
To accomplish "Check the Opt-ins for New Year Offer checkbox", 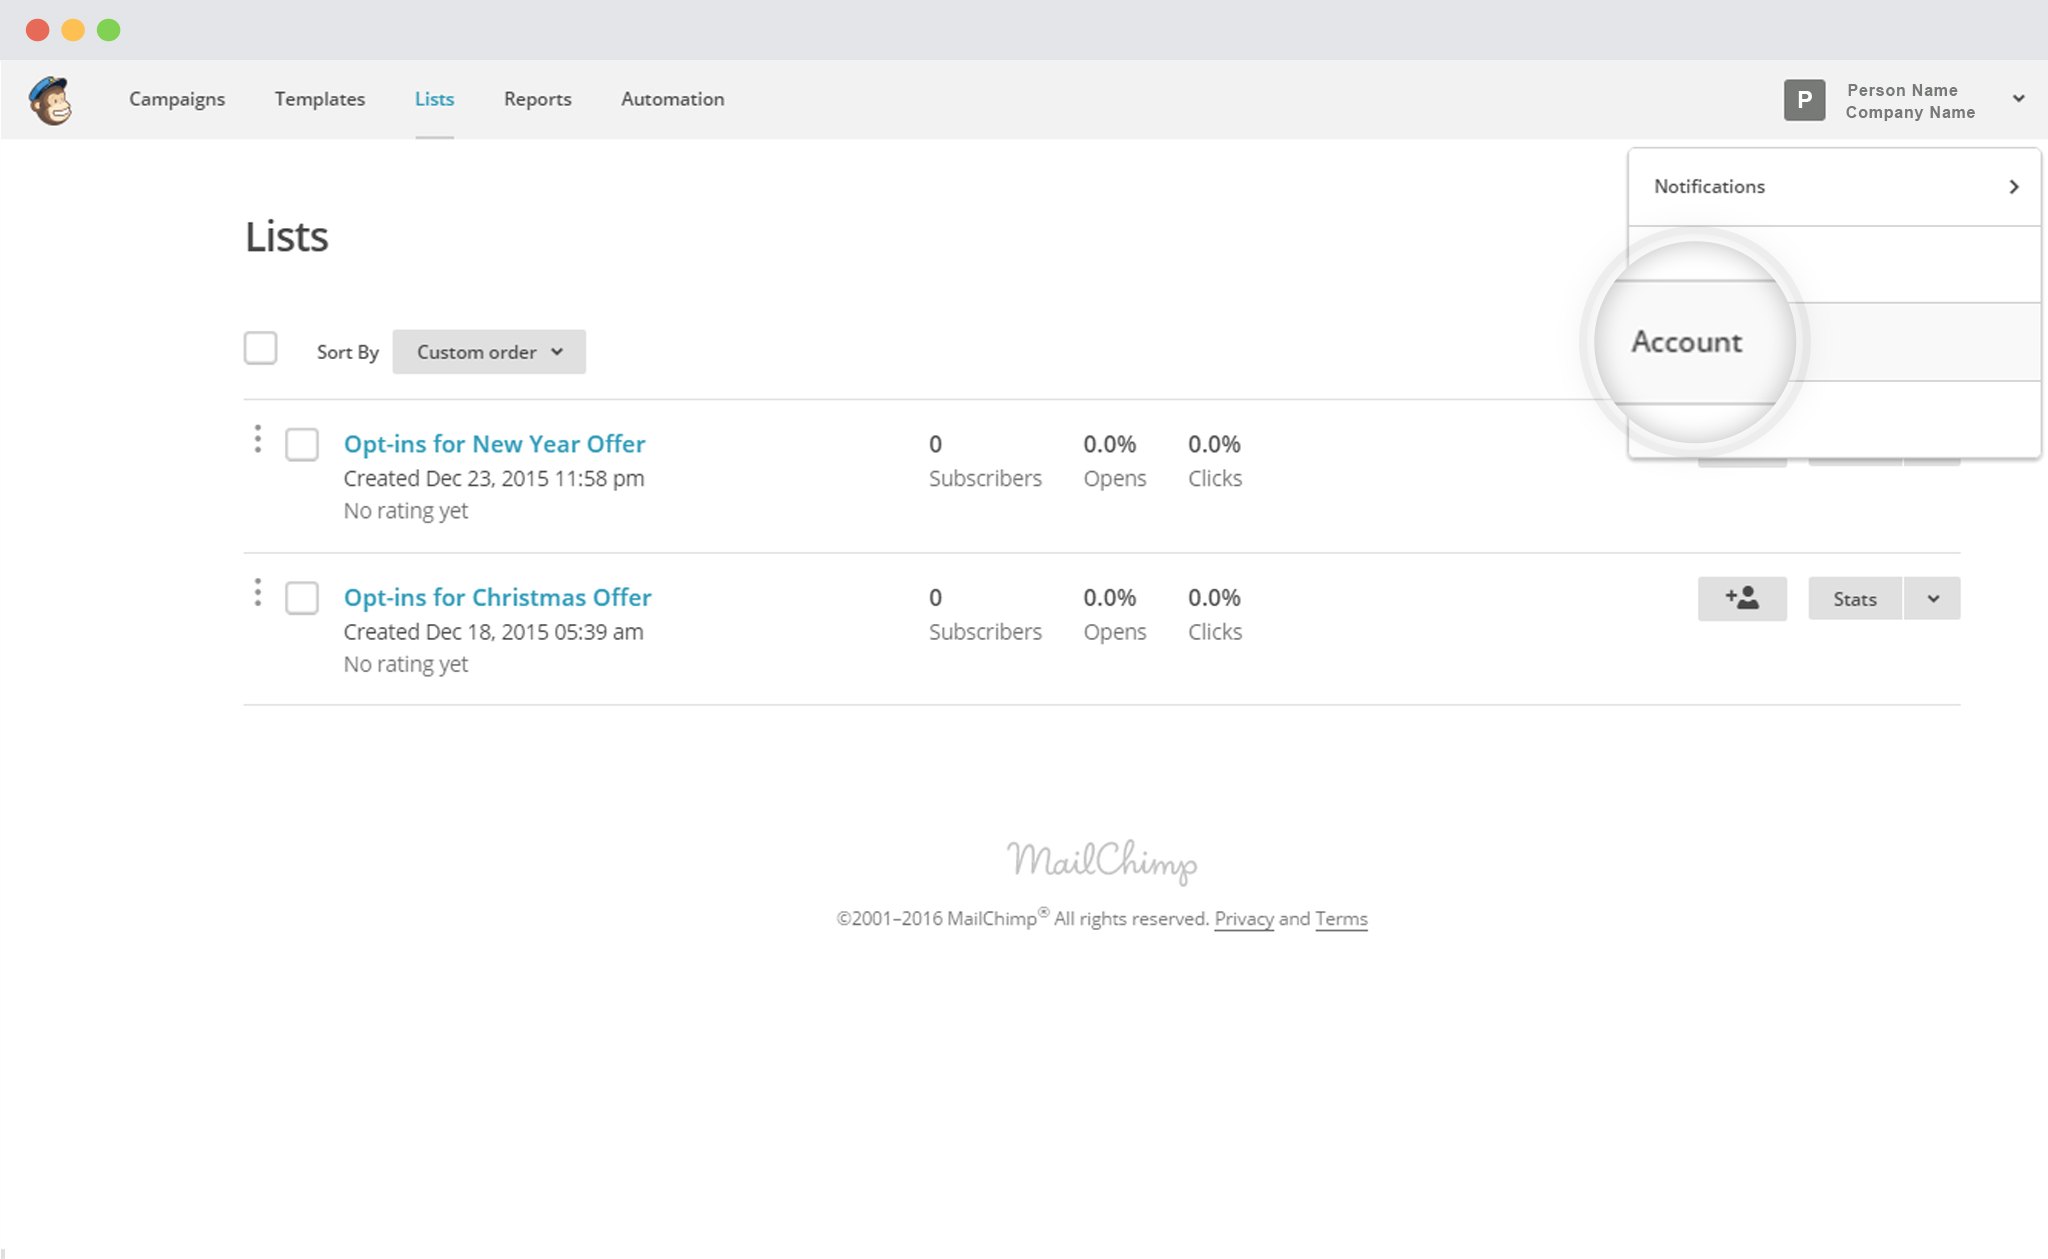I will coord(300,445).
